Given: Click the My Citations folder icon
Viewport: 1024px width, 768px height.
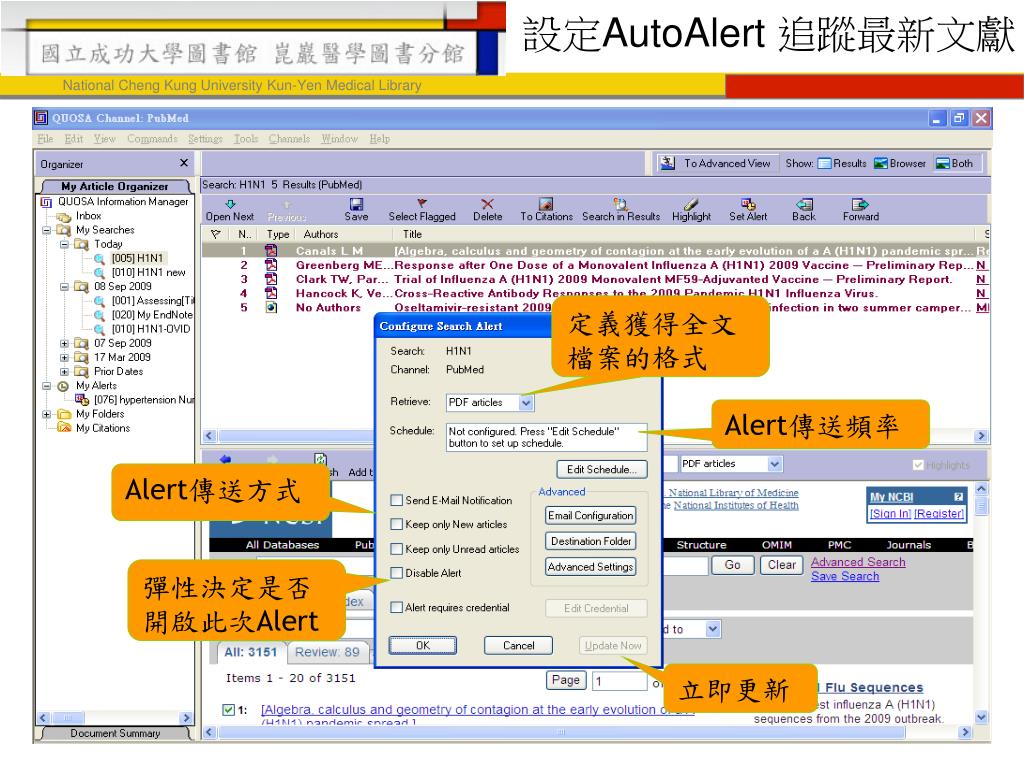Looking at the screenshot, I should 64,428.
